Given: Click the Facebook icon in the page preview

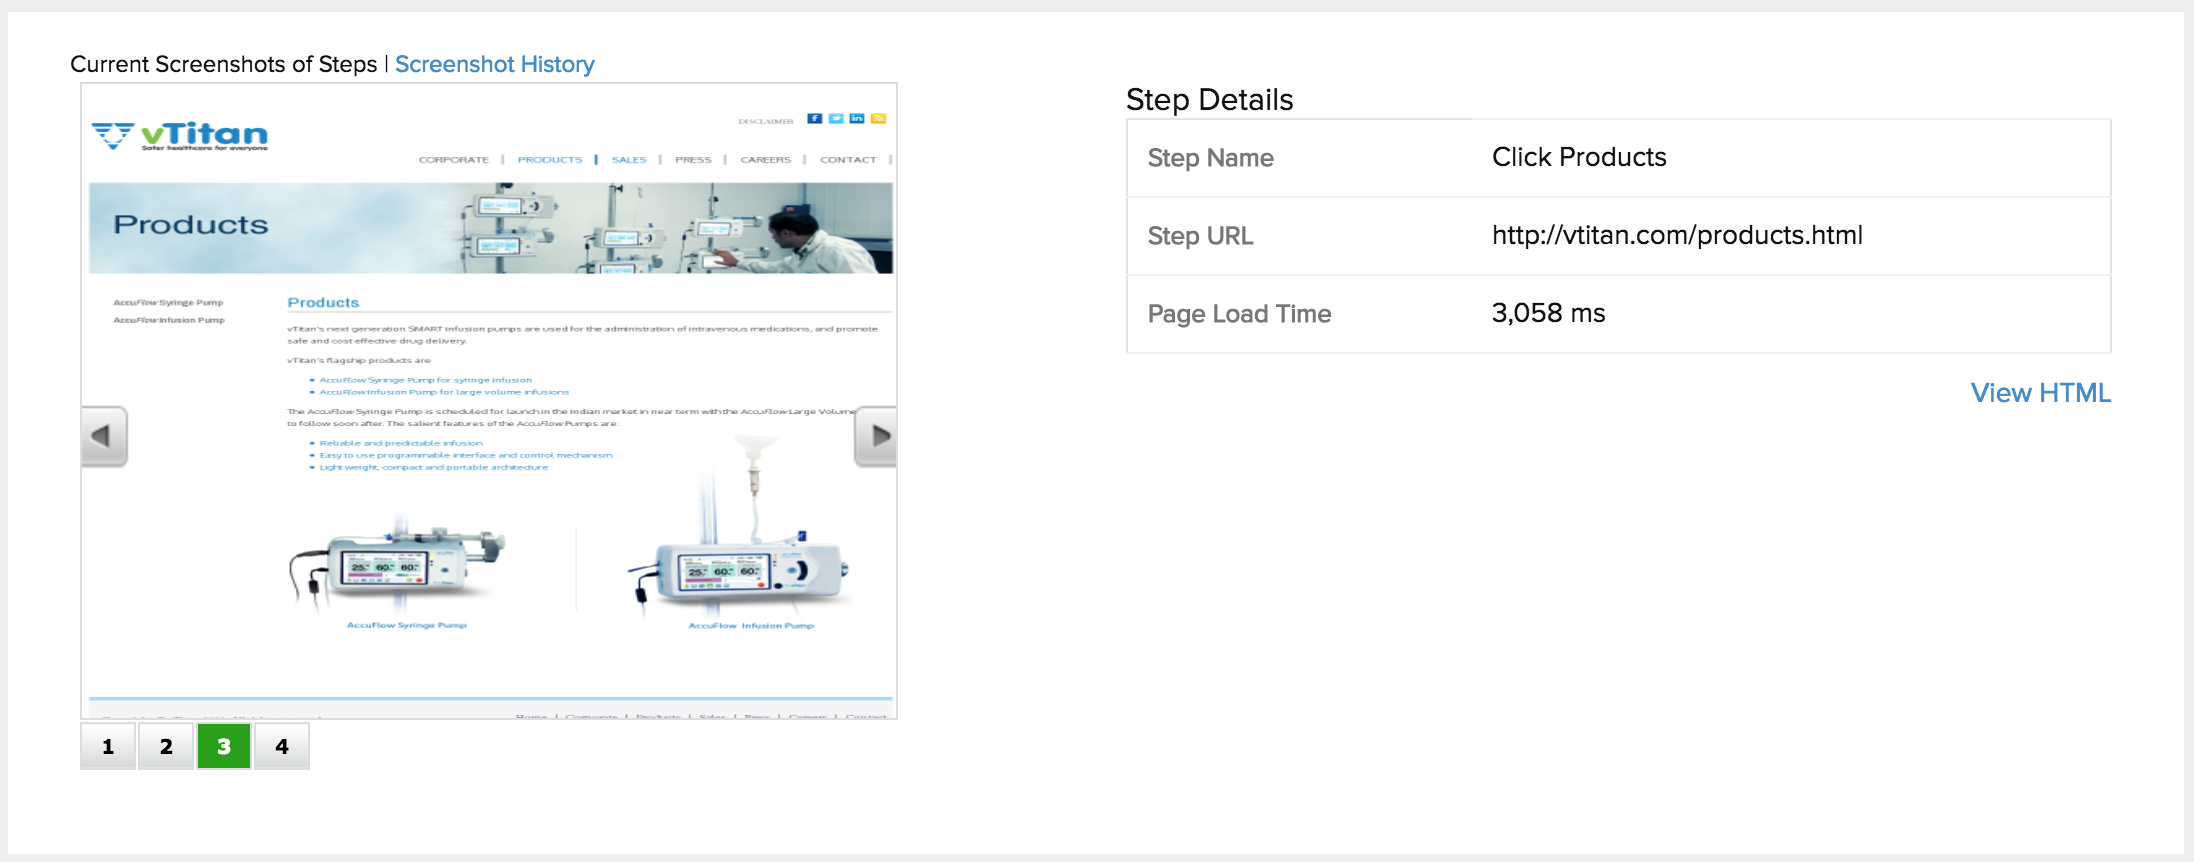Looking at the screenshot, I should point(815,119).
